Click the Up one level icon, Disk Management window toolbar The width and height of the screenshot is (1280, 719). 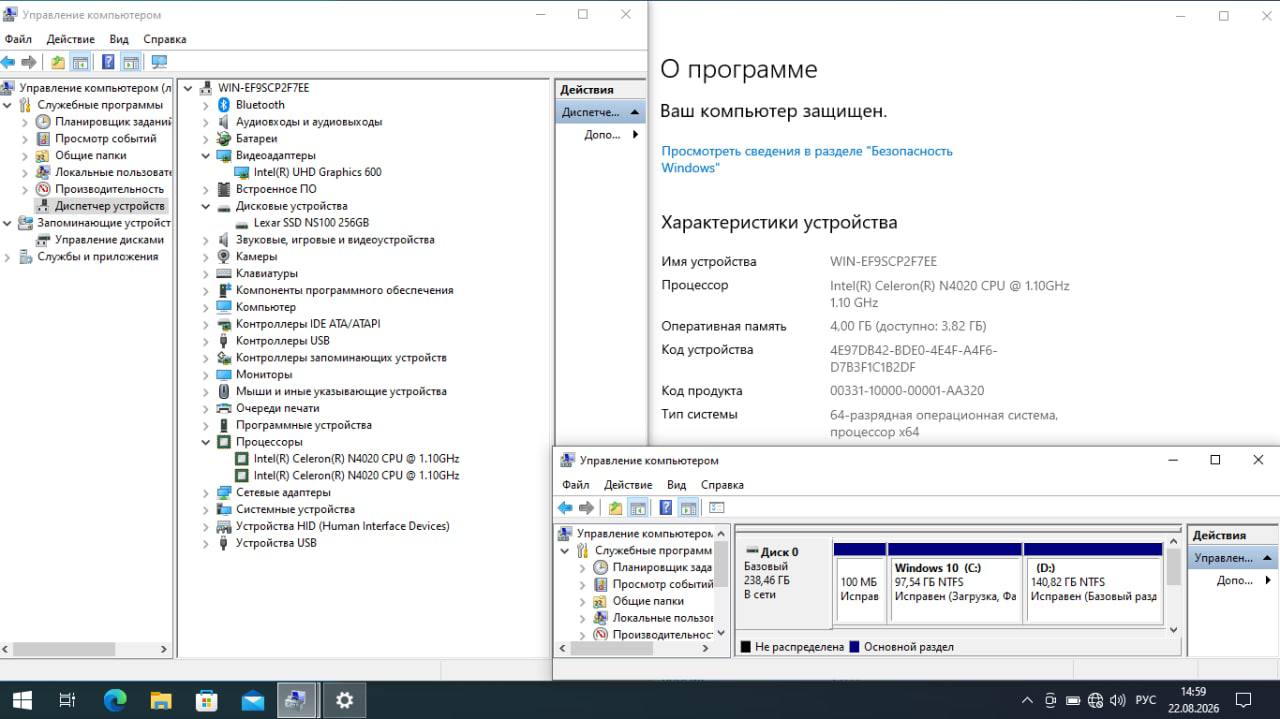pyautogui.click(x=615, y=508)
